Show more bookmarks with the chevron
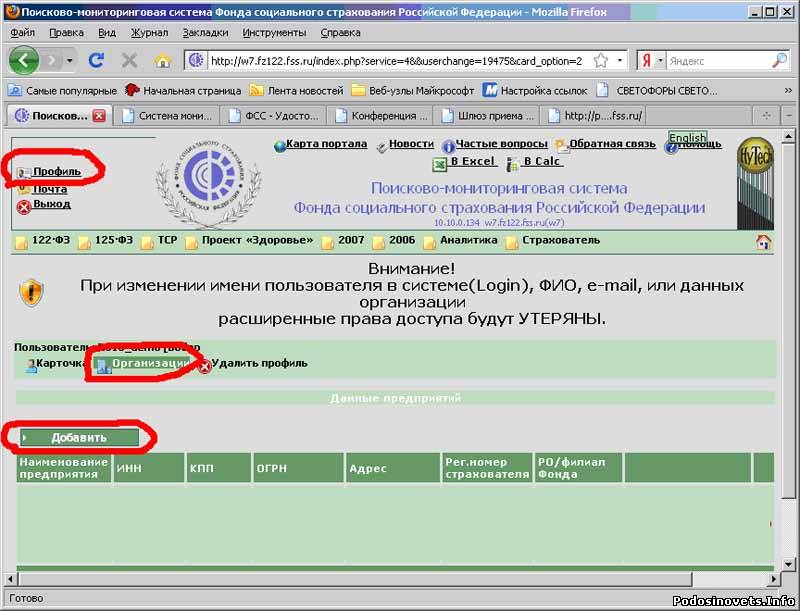The height and width of the screenshot is (611, 800). point(788,90)
